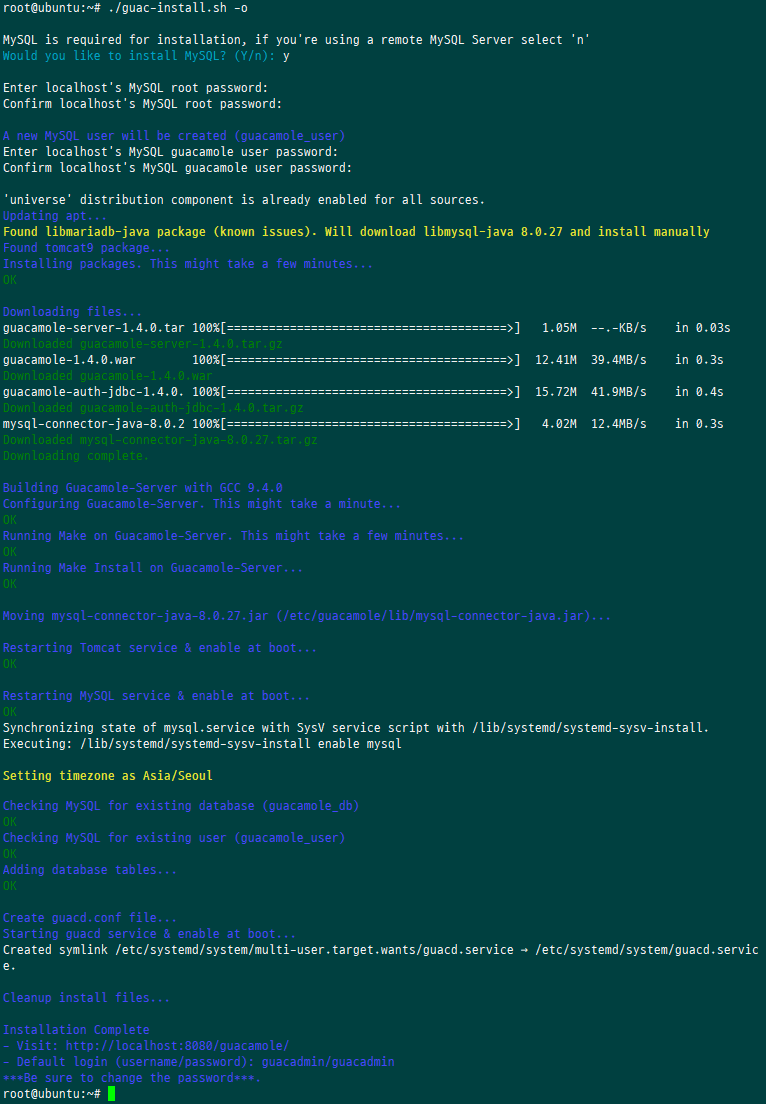
Task: Click the "Setting timezone as Asia/Seoul" line
Action: click(x=108, y=776)
